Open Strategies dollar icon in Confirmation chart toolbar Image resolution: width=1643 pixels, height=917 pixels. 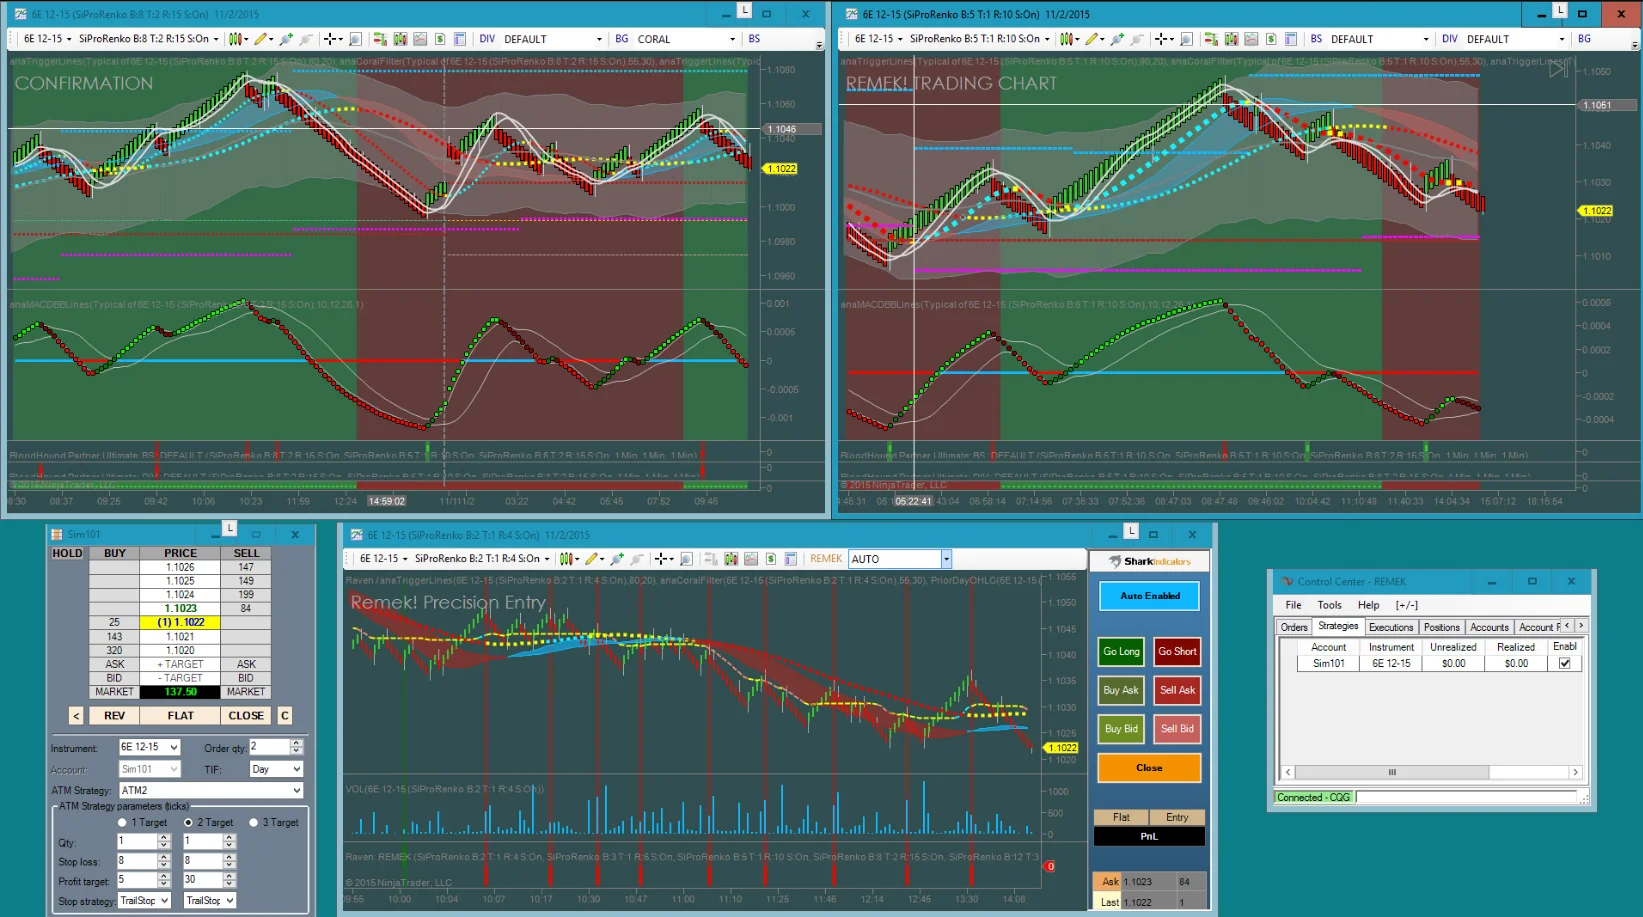(440, 39)
